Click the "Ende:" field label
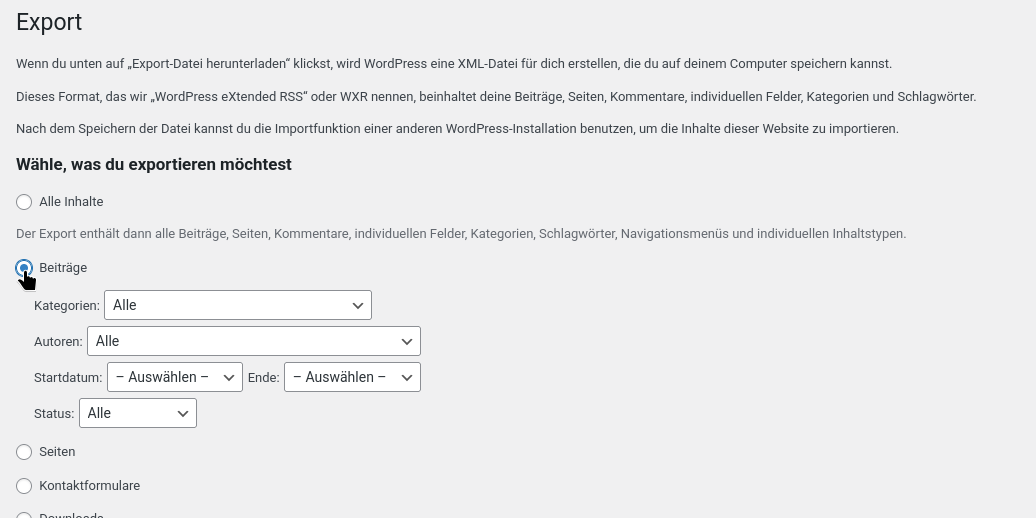Screen dimensions: 1036x518 tap(263, 378)
